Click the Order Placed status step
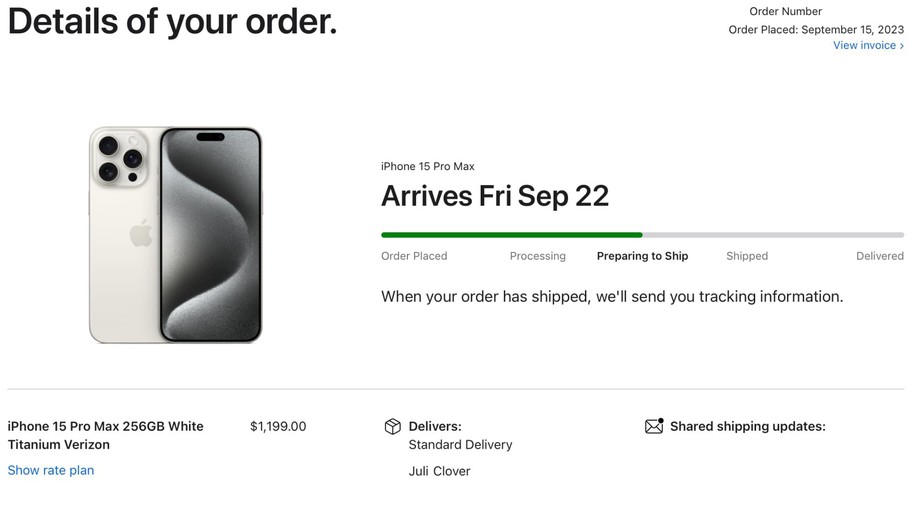This screenshot has width=922, height=518. click(414, 256)
